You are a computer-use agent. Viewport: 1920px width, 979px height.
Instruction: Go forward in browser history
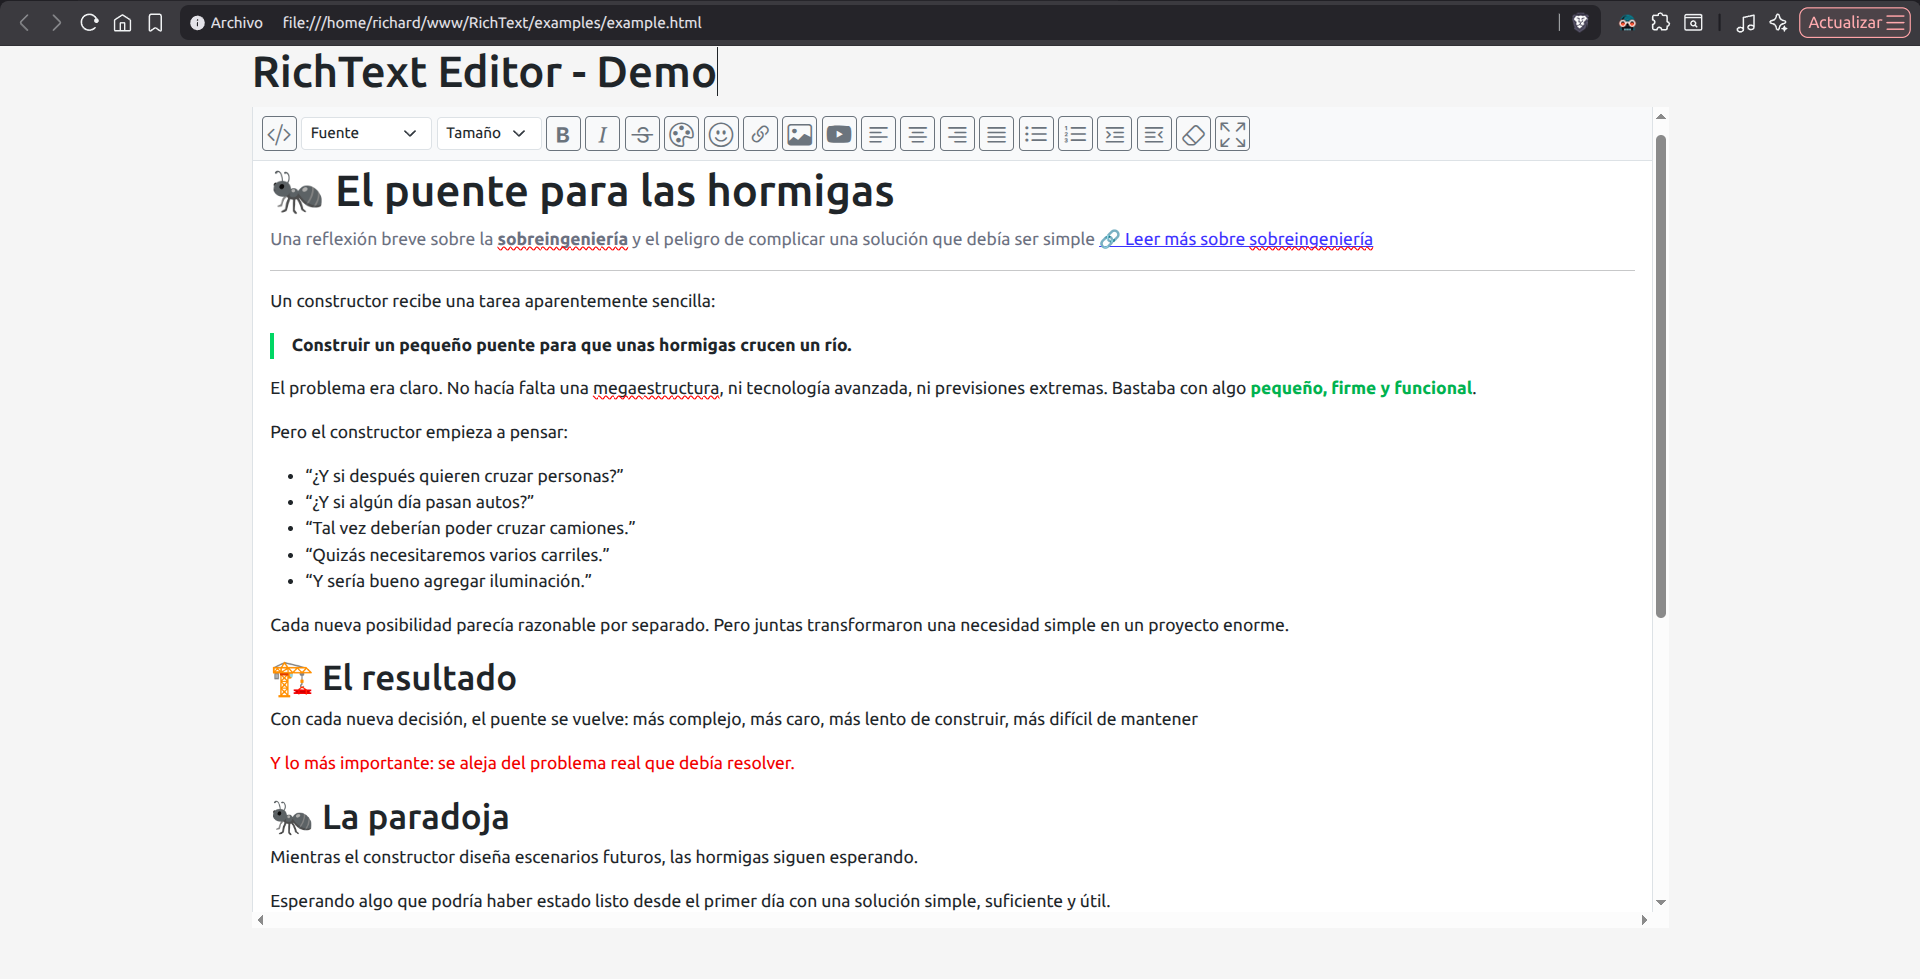tap(57, 22)
